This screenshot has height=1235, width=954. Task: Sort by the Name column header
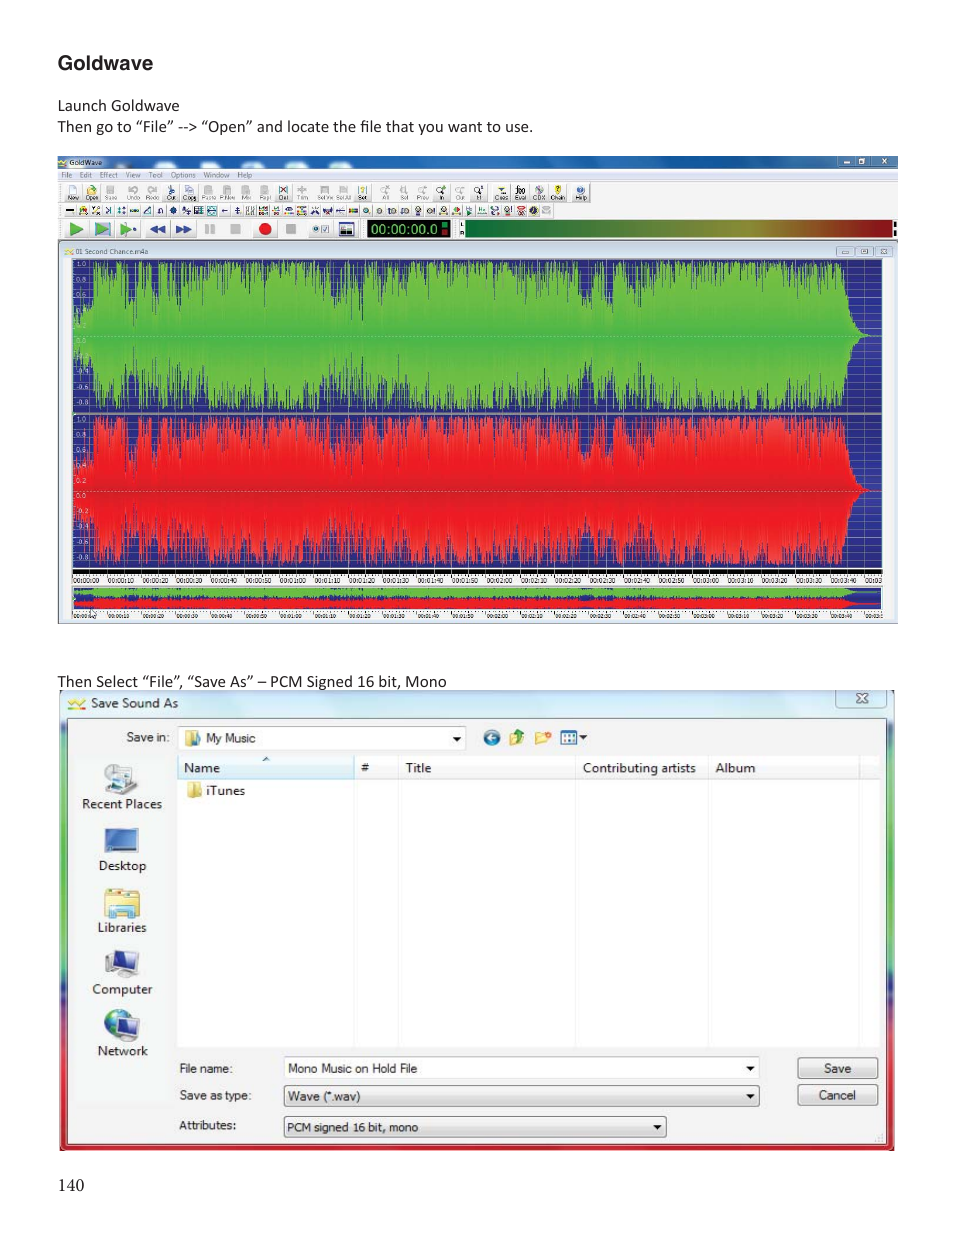(266, 768)
